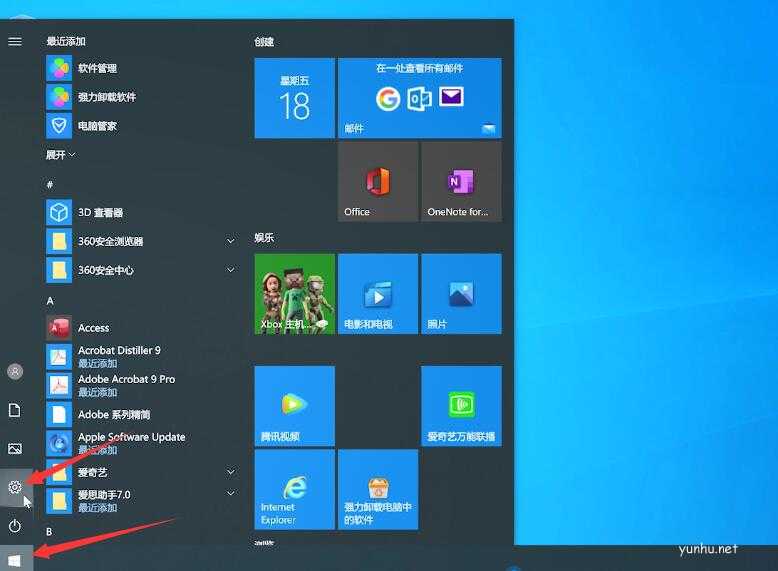This screenshot has width=778, height=571.
Task: Open Adobe 系列精简 entry
Action: click(141, 414)
